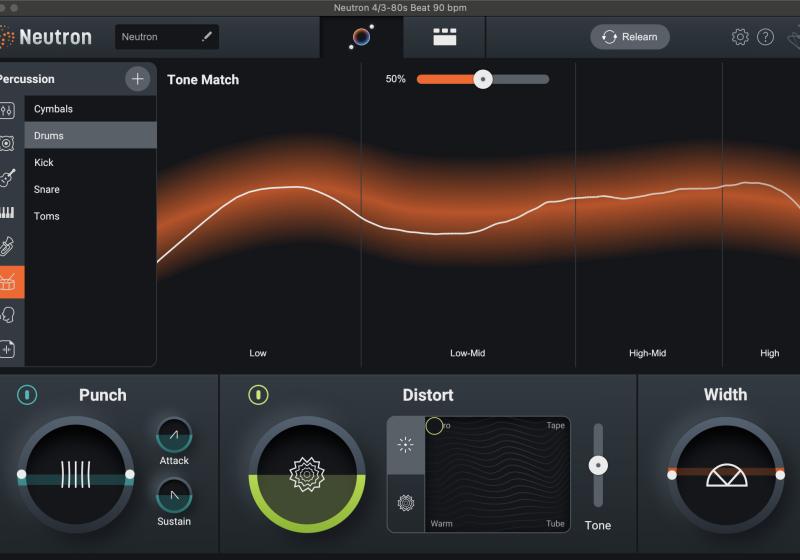The height and width of the screenshot is (560, 800).
Task: Select Snare in the Percussion list
Action: 90,189
